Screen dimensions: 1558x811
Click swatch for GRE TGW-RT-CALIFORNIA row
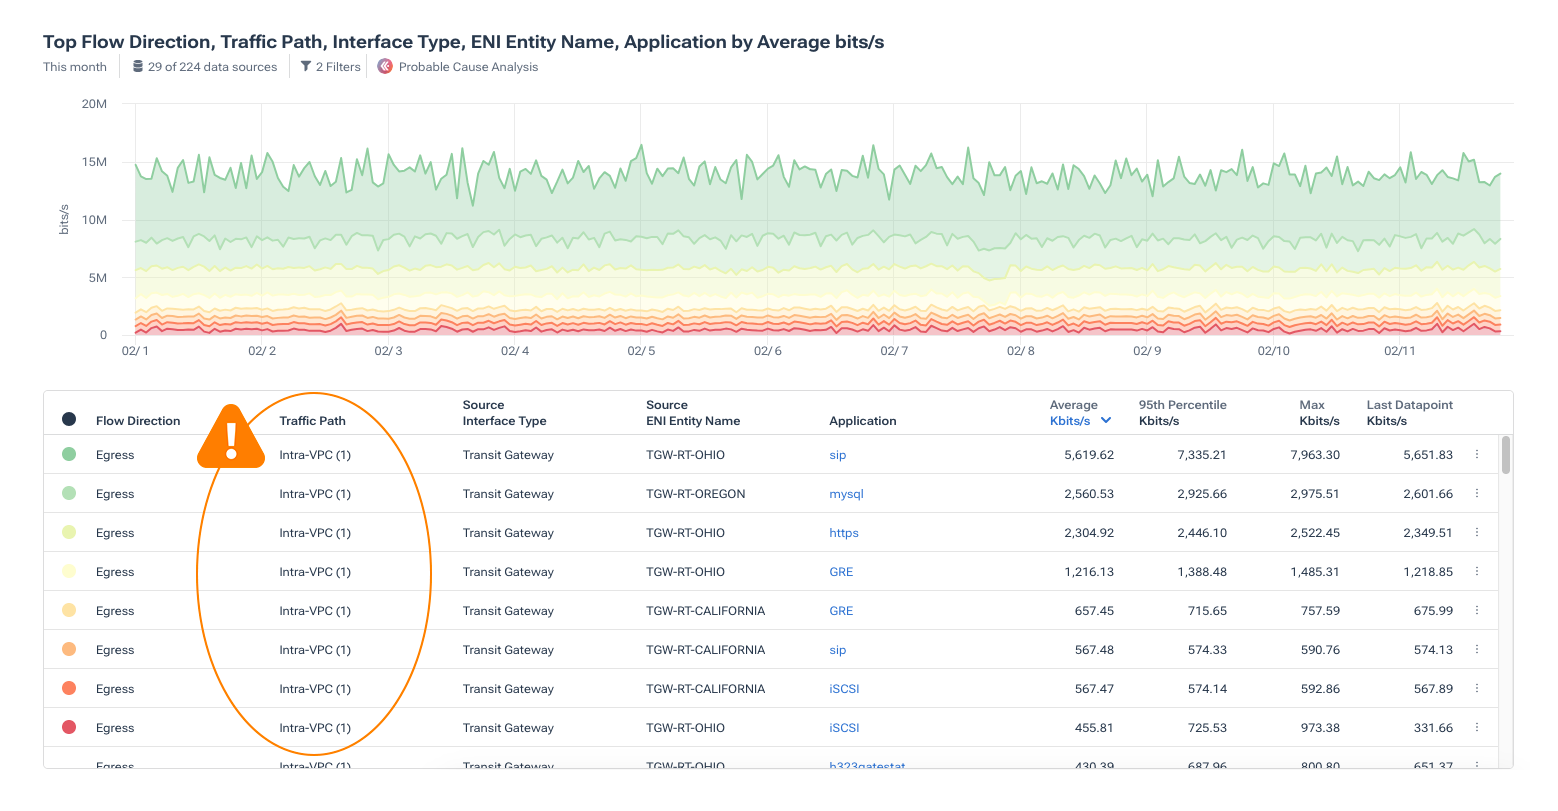[69, 610]
